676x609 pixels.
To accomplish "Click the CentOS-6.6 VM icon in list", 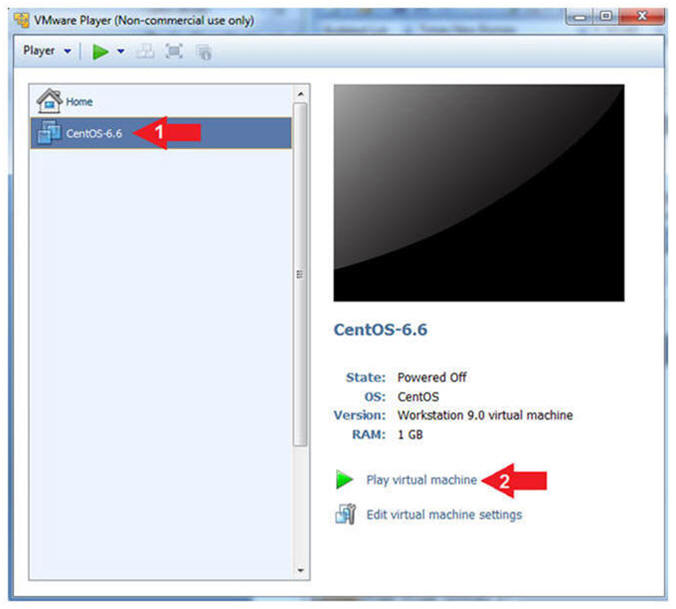I will 49,132.
